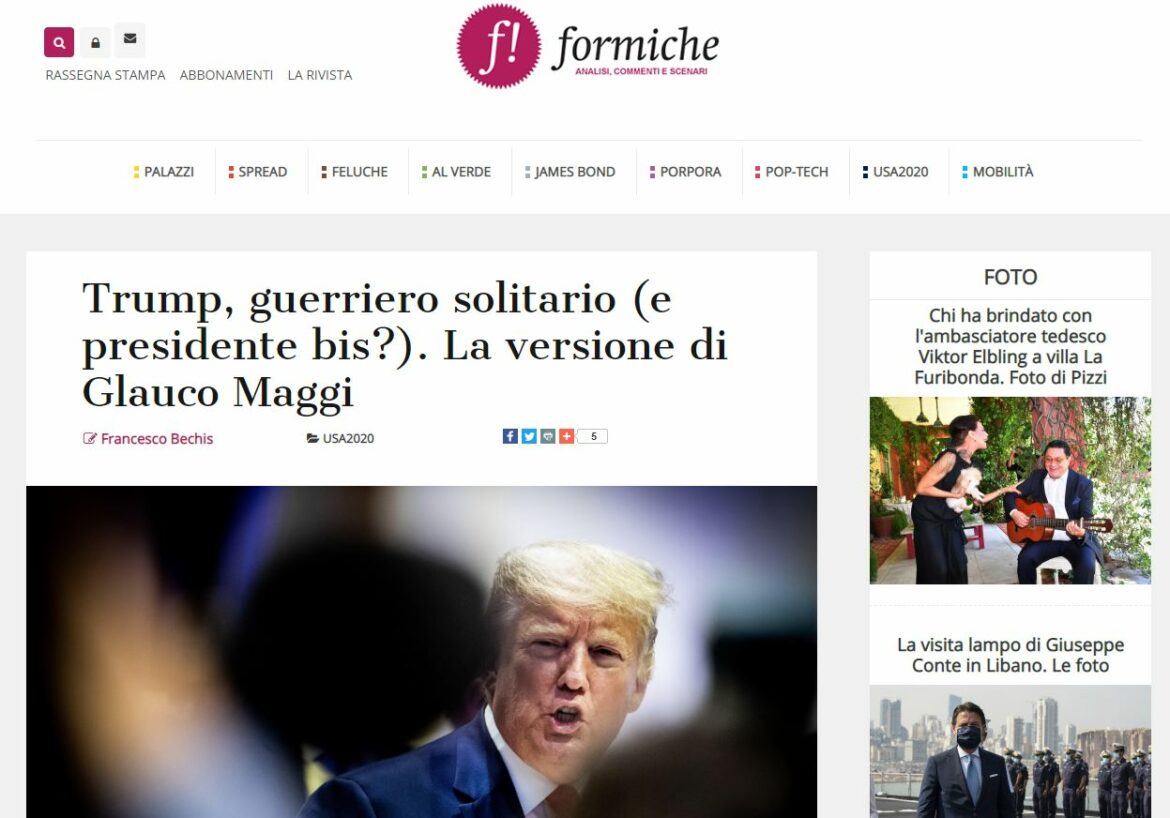Open the magenta search icon
Screen dimensions: 1170x818
(59, 43)
